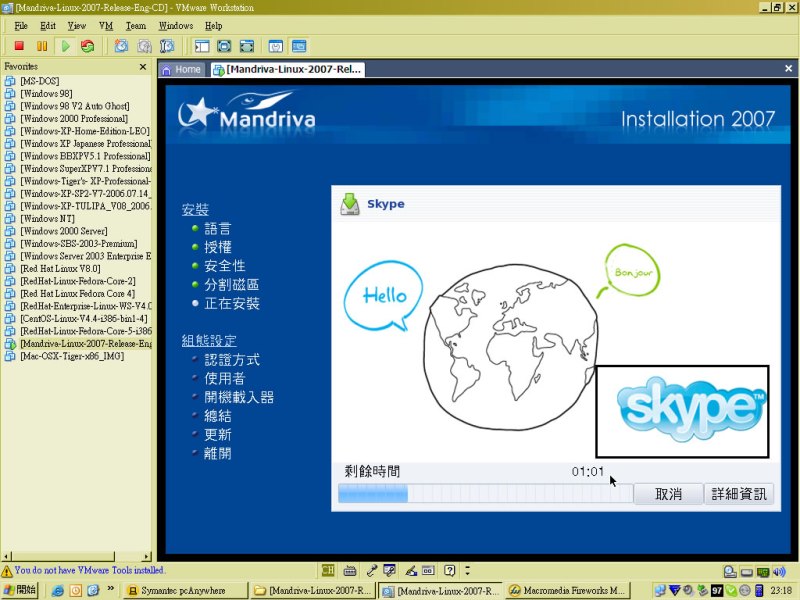Switch to Symantec pcAnywhere taskbar button
The image size is (800, 600).
click(x=186, y=590)
